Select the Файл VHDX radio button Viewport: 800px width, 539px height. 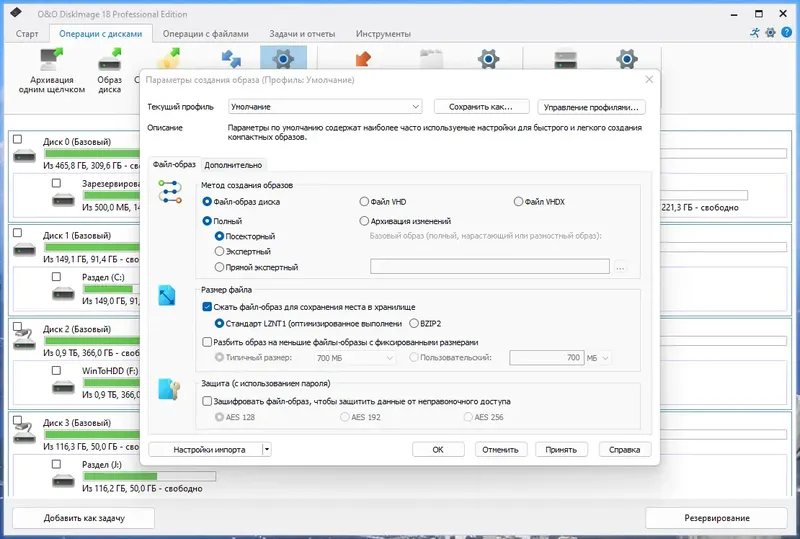coord(518,202)
